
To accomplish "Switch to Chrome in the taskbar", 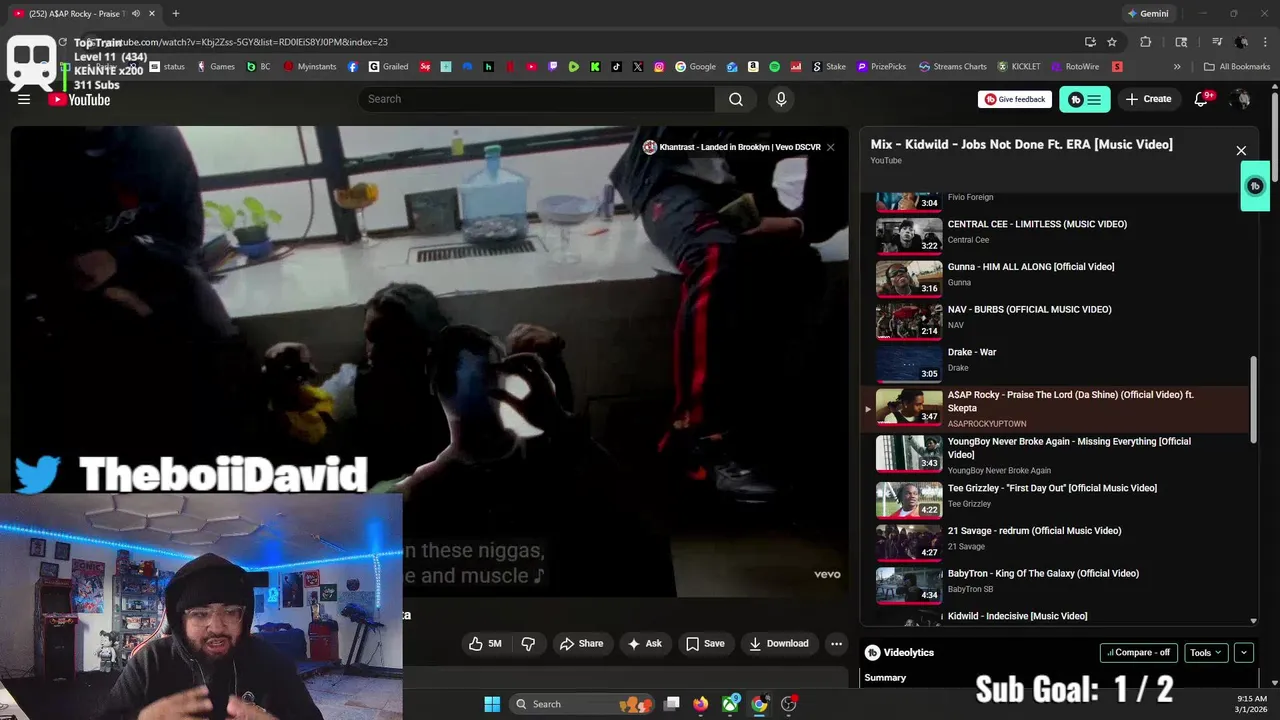I will (759, 704).
